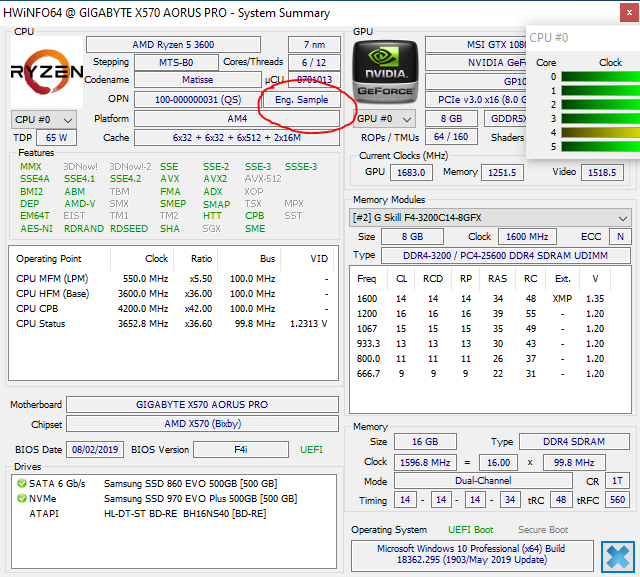640x577 pixels.
Task: Click the tRFC 560 field
Action: (617, 500)
